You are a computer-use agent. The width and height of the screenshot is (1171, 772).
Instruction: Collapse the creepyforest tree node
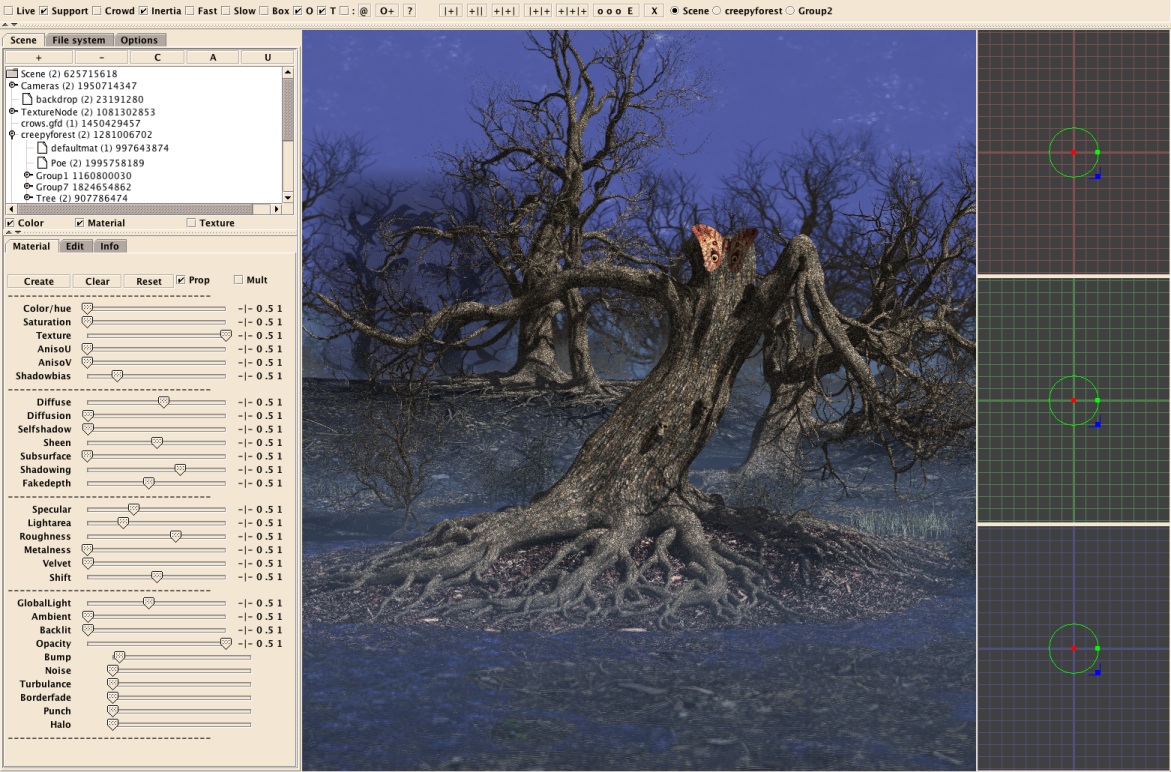point(12,135)
